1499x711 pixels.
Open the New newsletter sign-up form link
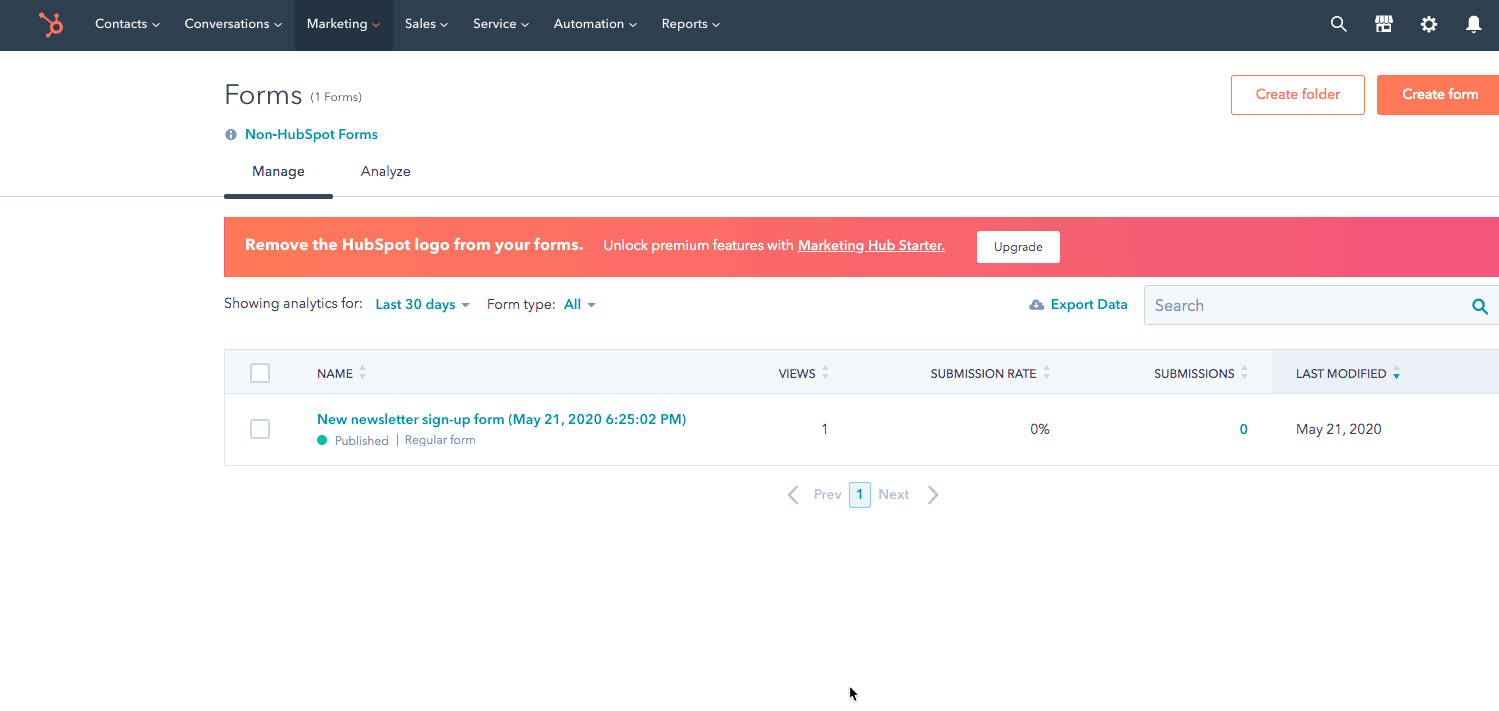501,420
